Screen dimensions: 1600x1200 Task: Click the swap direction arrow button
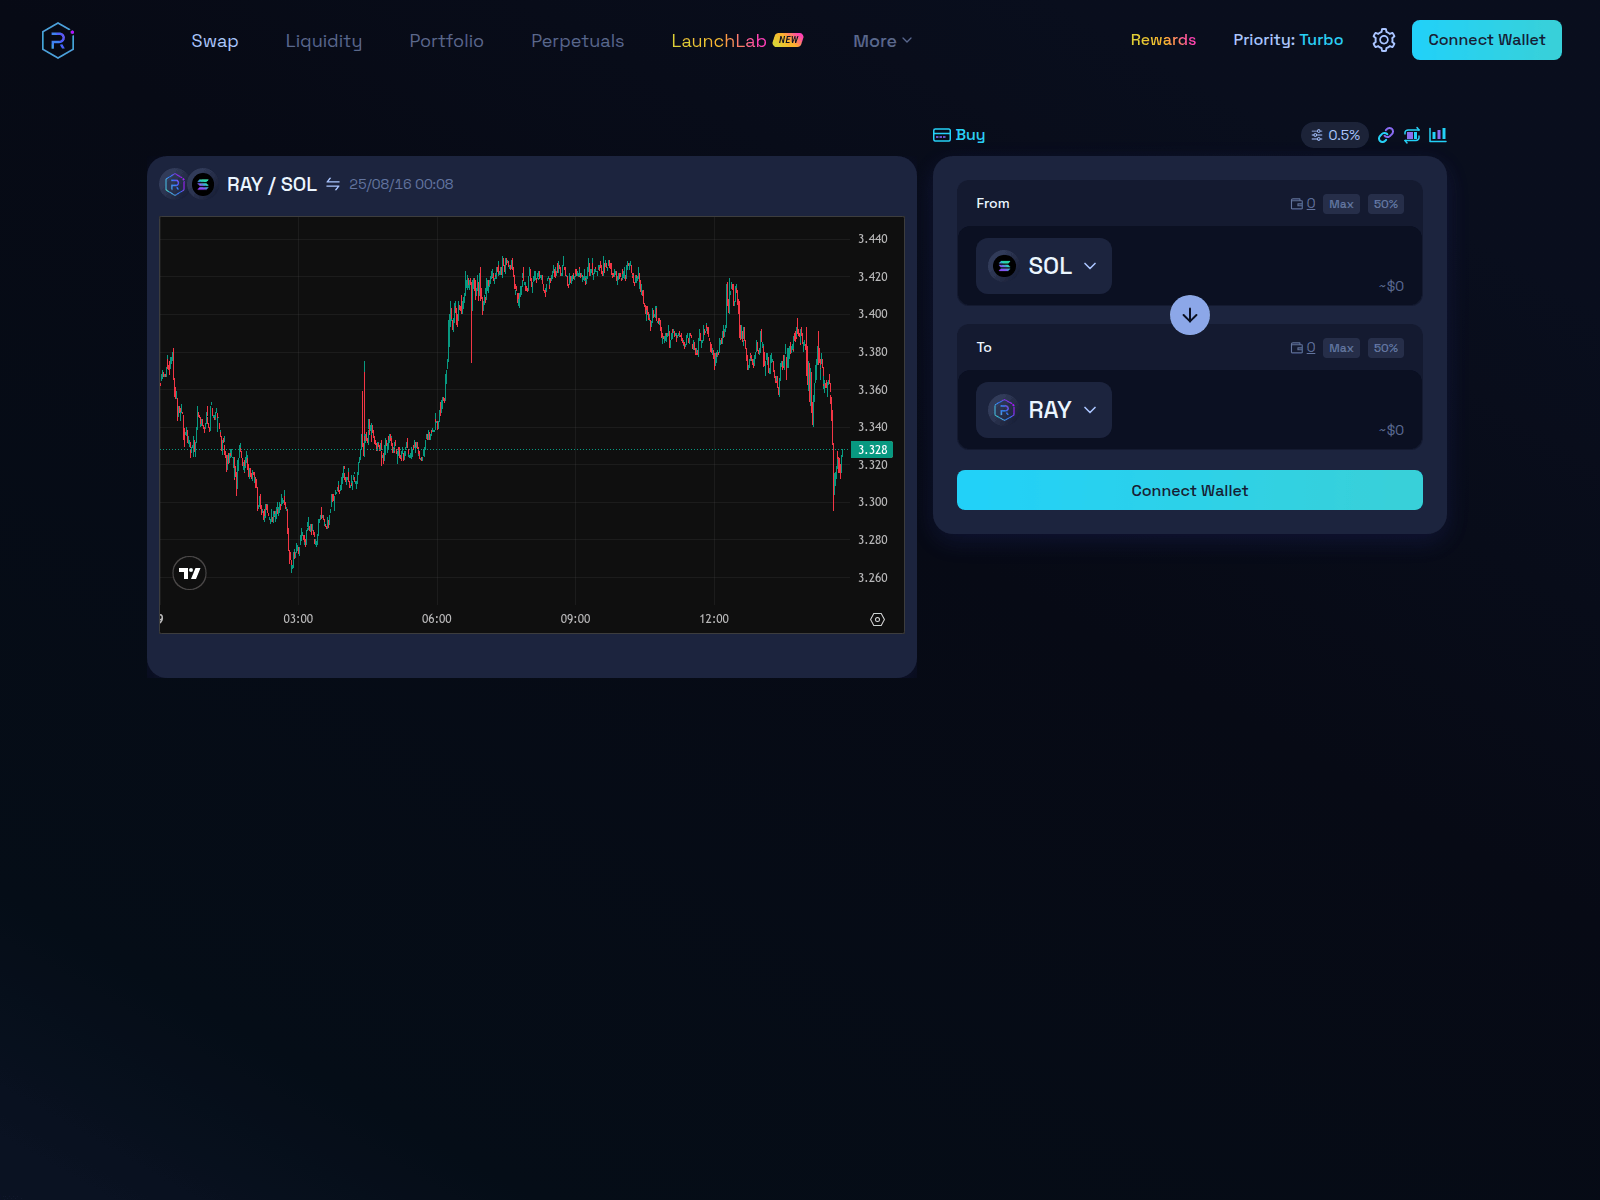(x=1190, y=315)
